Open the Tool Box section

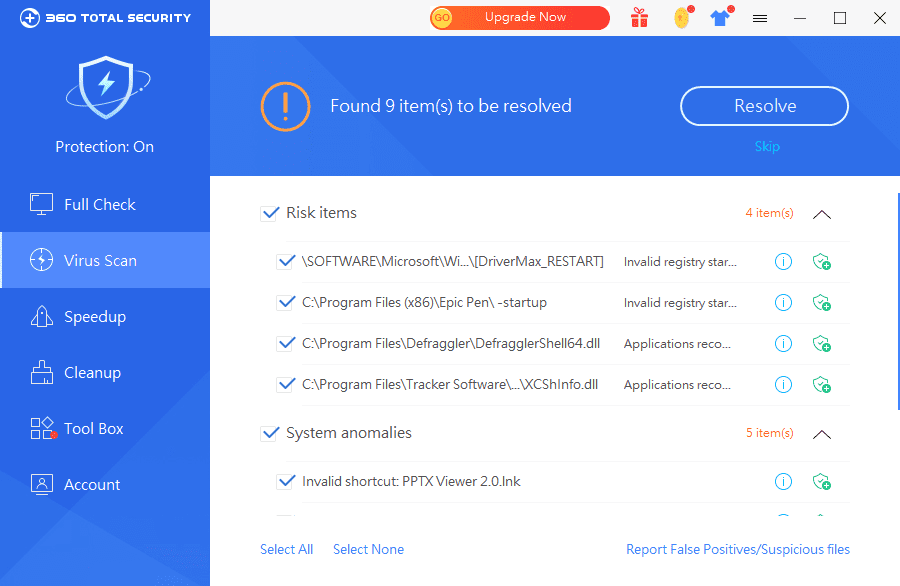tap(94, 429)
